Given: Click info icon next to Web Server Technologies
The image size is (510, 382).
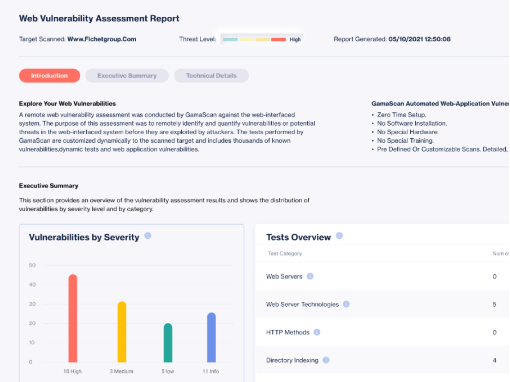Looking at the screenshot, I should [346, 304].
